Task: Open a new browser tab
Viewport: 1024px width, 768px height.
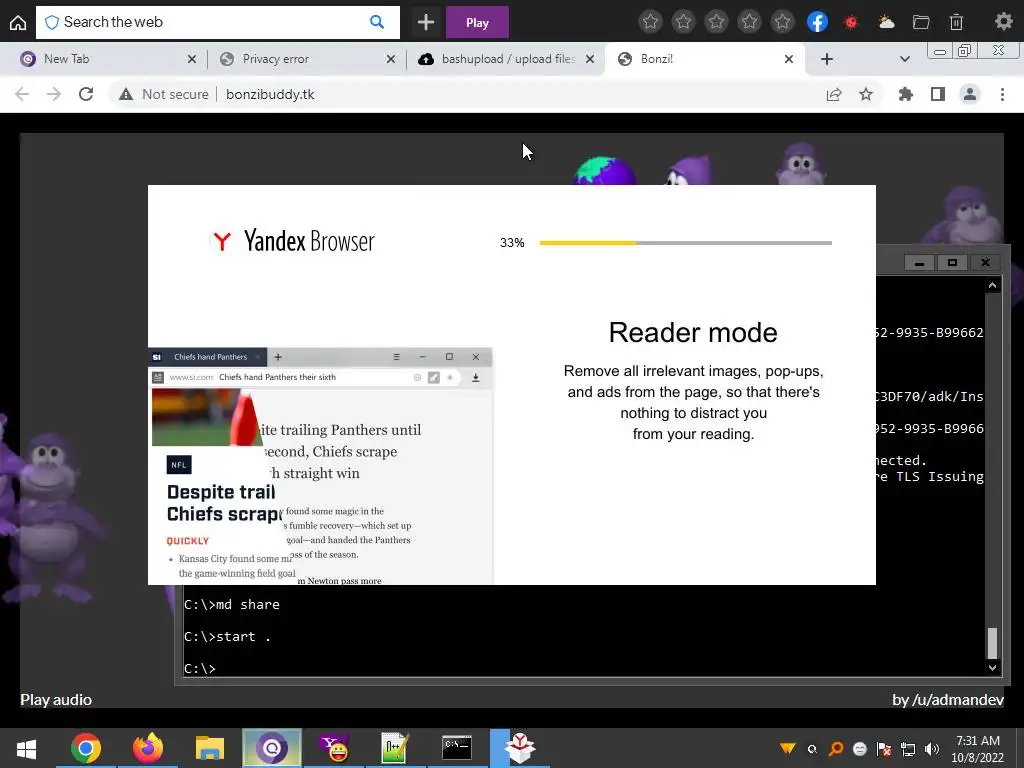Action: 827,59
